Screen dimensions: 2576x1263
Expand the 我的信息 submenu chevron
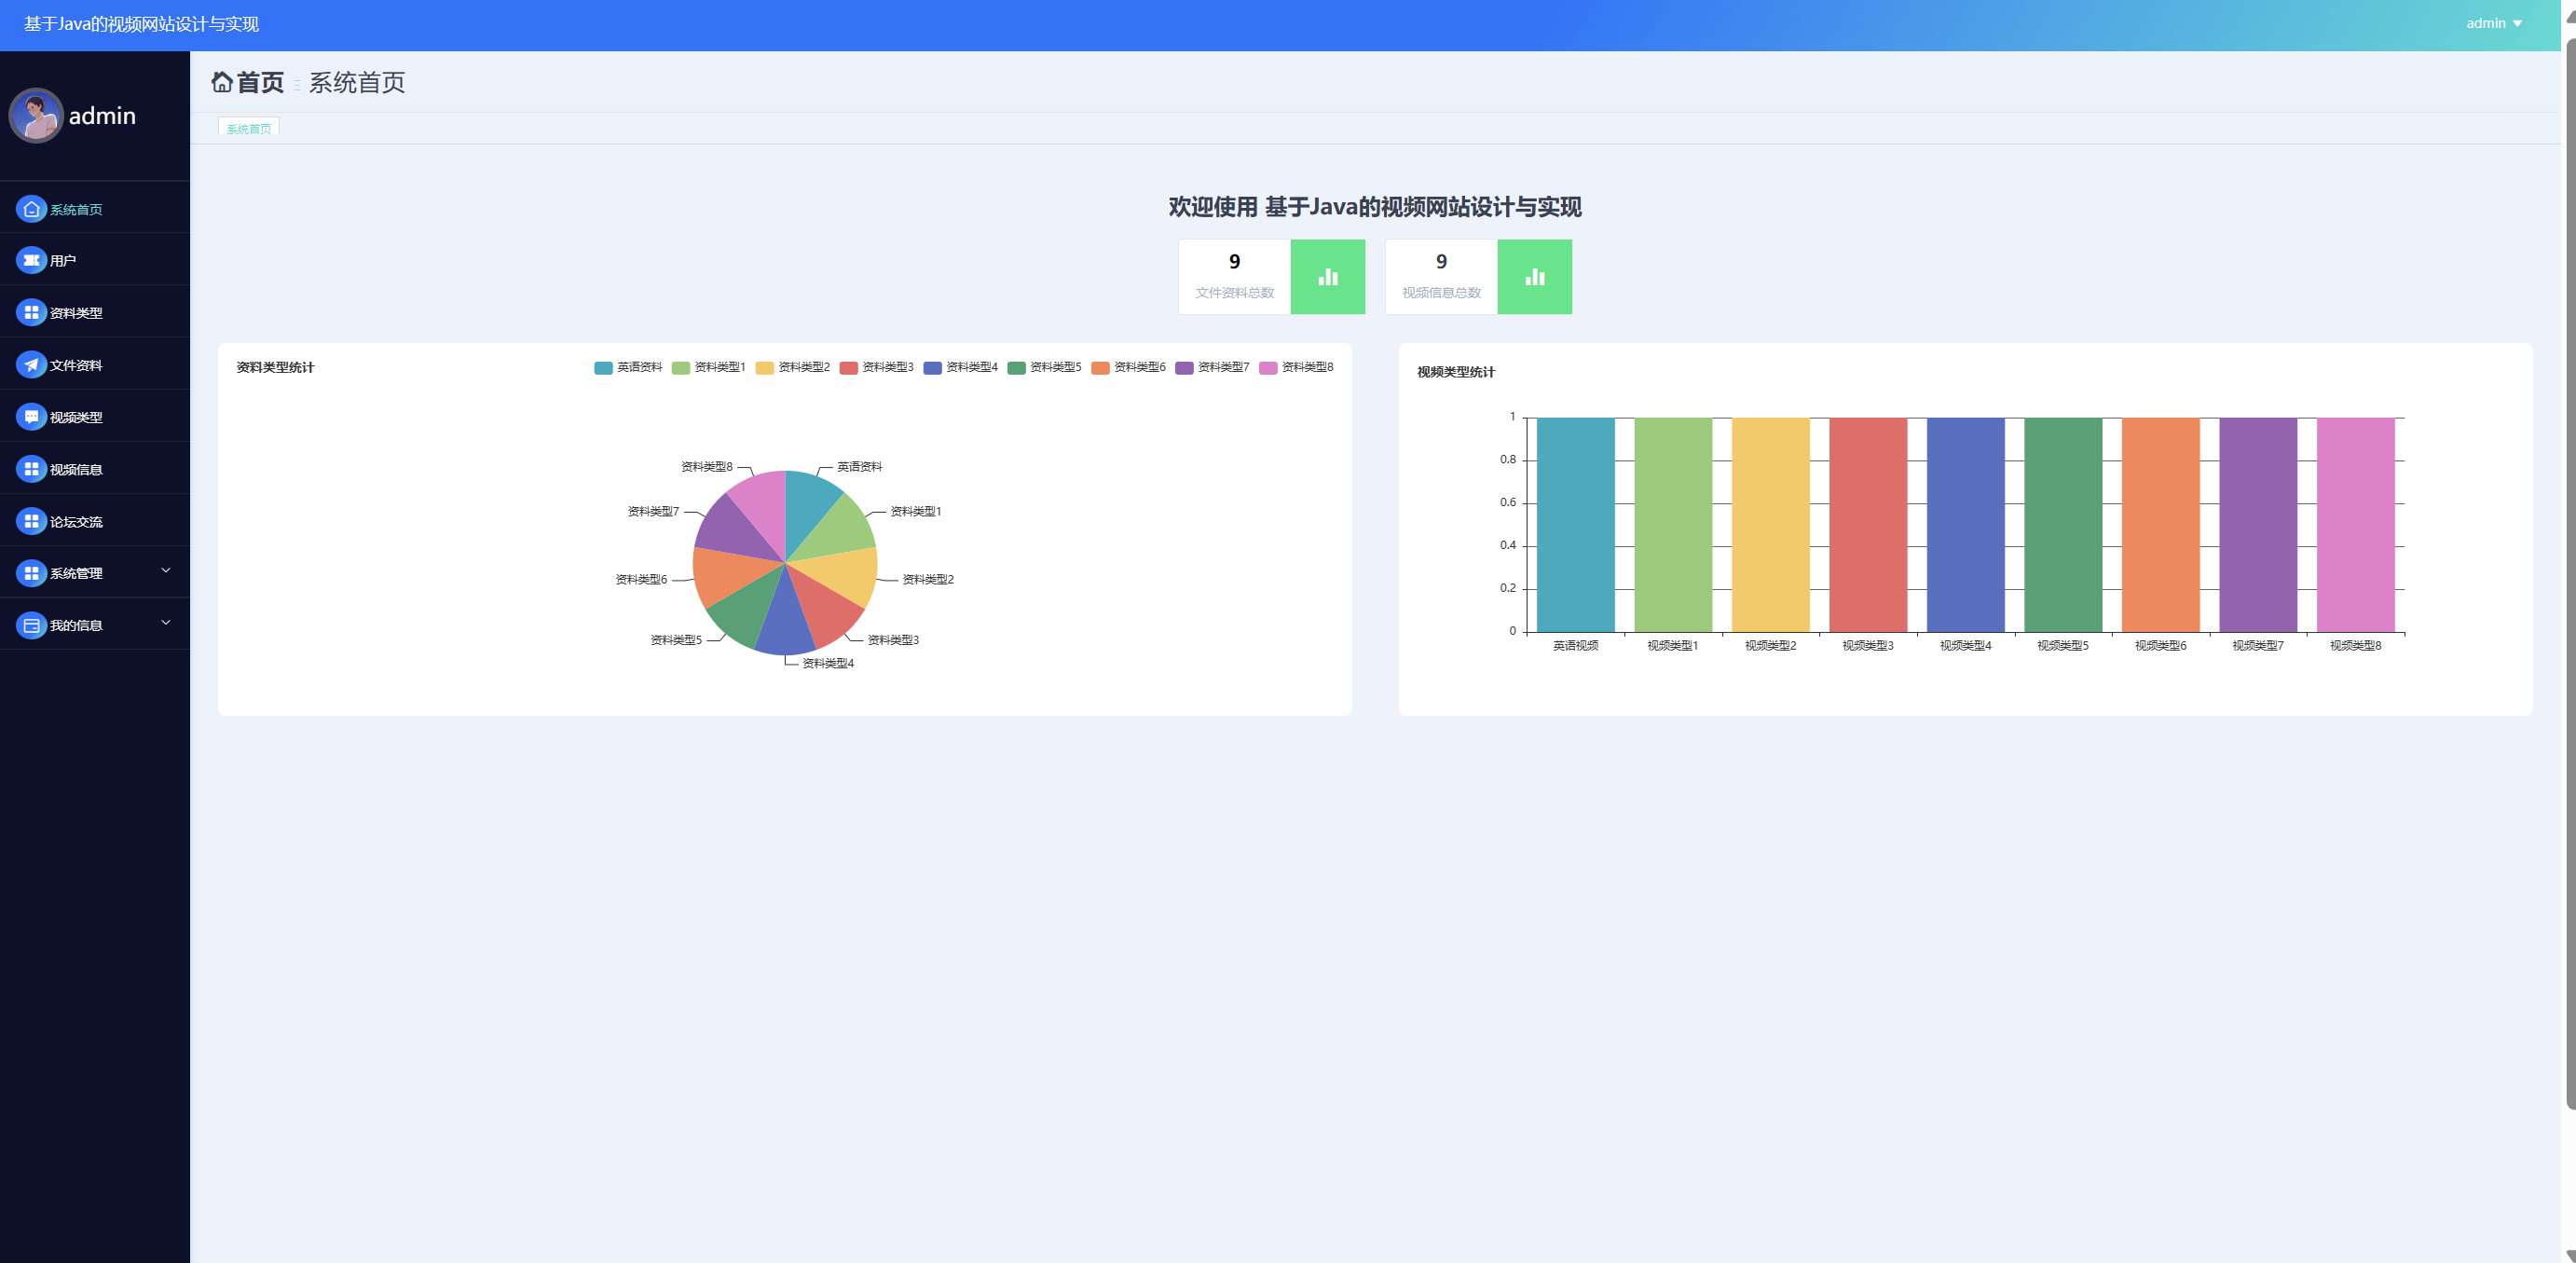tap(166, 623)
